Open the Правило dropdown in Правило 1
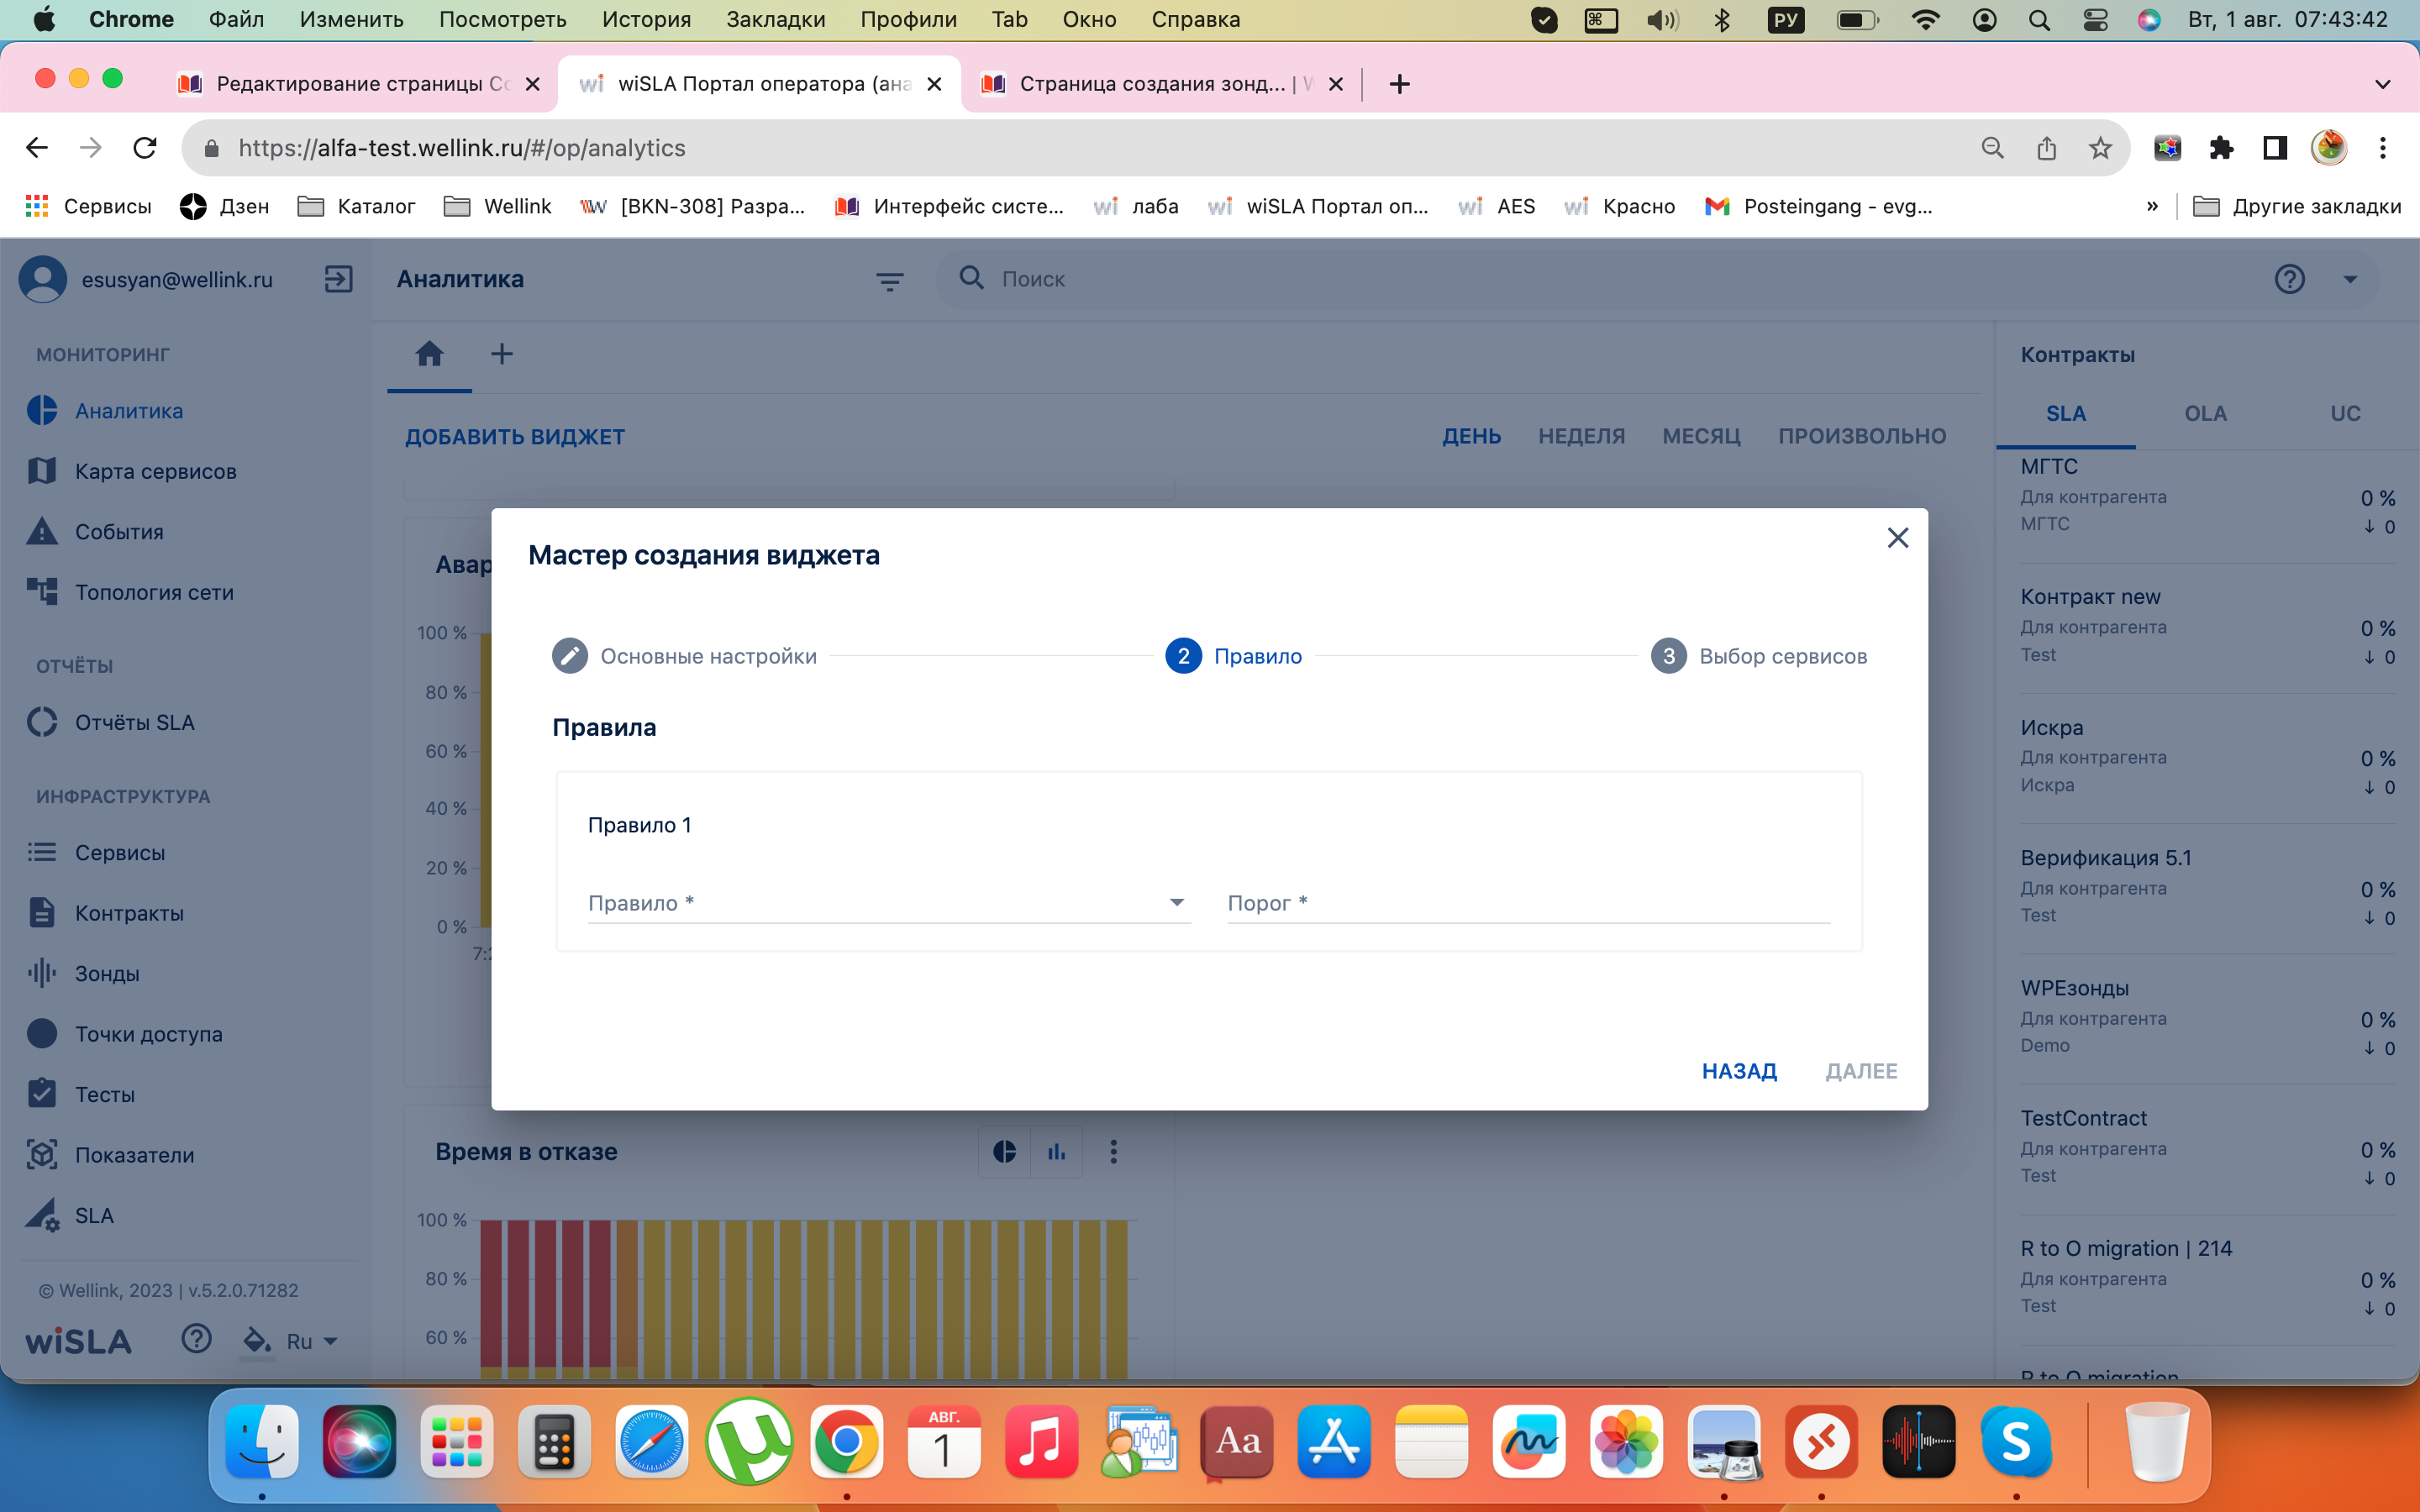Screen dimensions: 2420x1512 [x=889, y=902]
